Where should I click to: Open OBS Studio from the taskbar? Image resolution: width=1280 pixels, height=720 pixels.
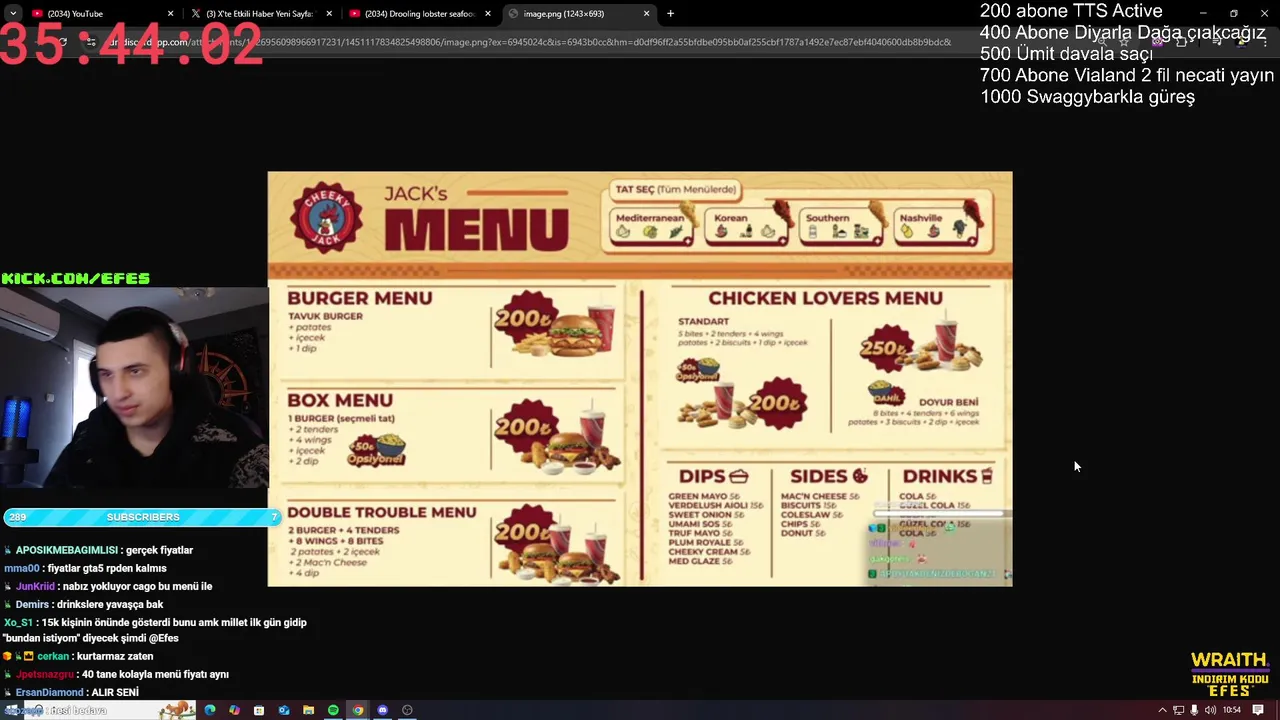click(407, 710)
